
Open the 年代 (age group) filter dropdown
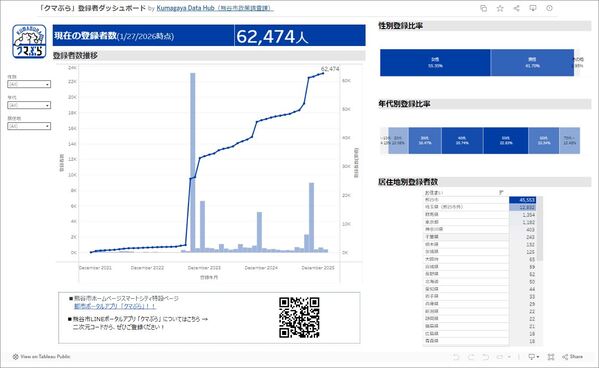(x=29, y=105)
